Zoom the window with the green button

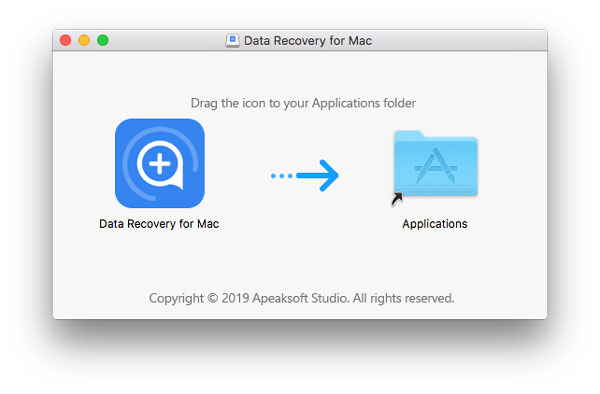click(103, 40)
